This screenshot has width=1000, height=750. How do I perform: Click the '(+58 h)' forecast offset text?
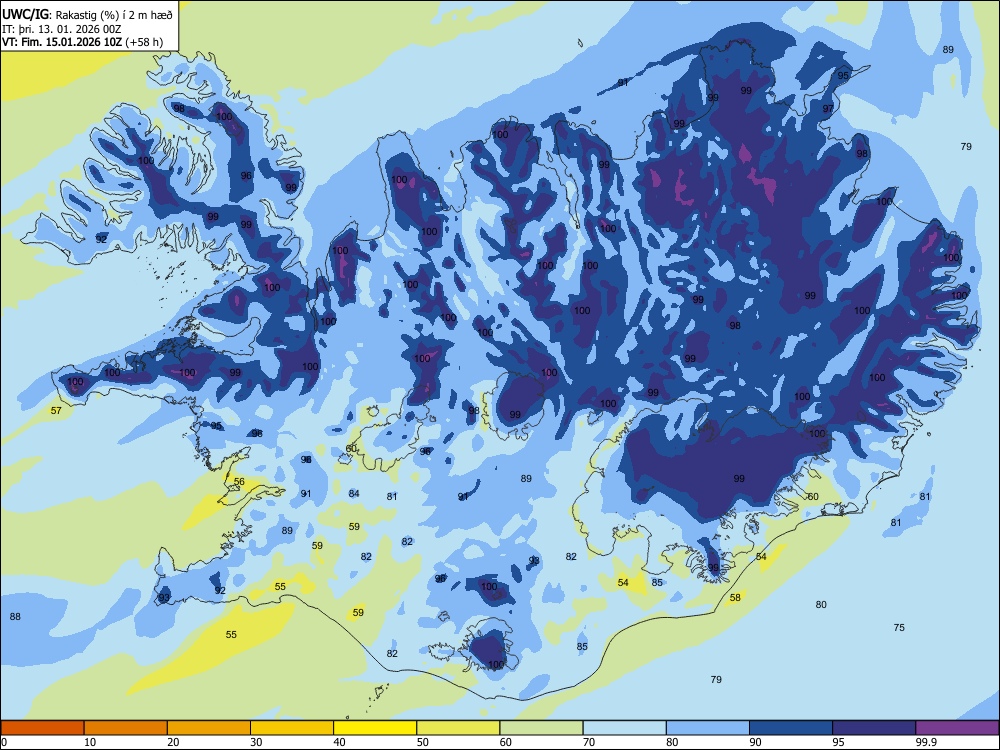(x=144, y=42)
